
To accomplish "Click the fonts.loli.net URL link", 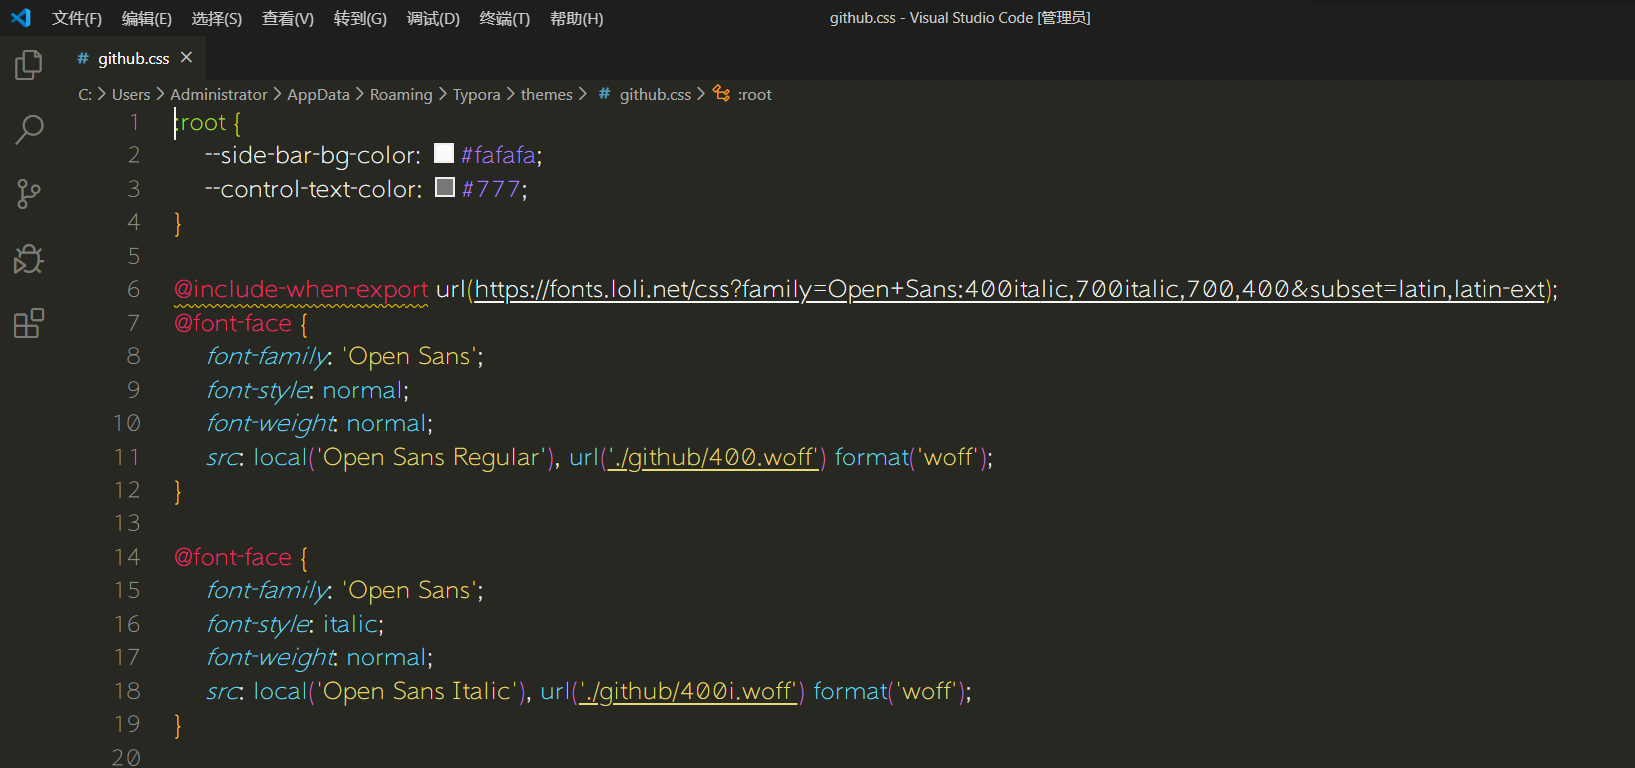I will [x=1010, y=289].
